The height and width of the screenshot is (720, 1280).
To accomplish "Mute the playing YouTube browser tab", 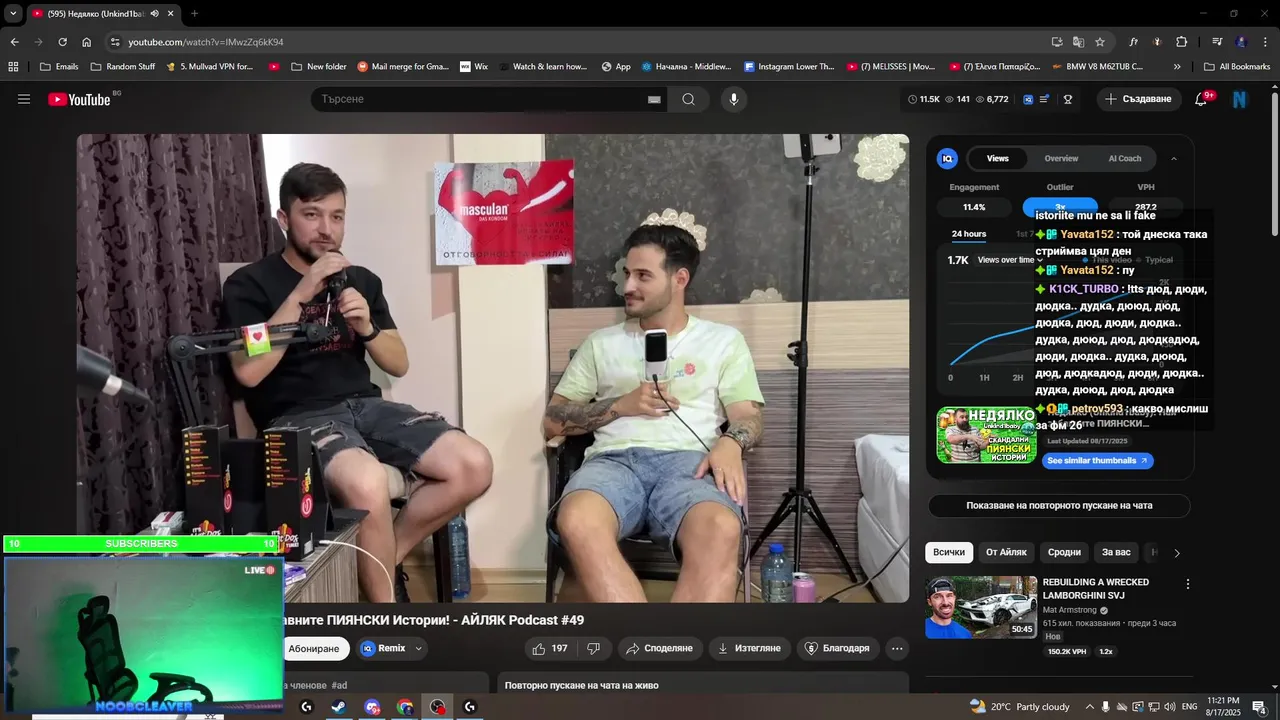I will coord(154,14).
